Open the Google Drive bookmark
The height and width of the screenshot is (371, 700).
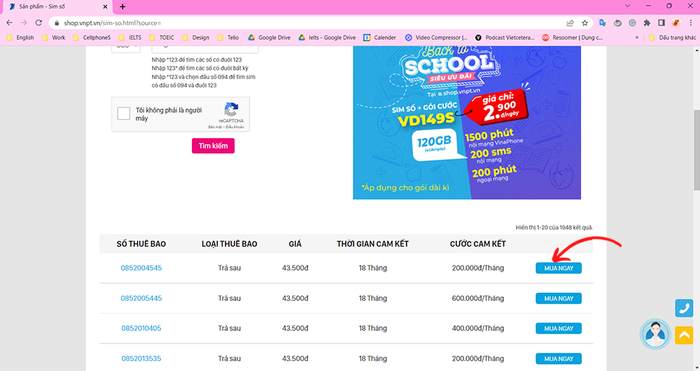(x=269, y=38)
